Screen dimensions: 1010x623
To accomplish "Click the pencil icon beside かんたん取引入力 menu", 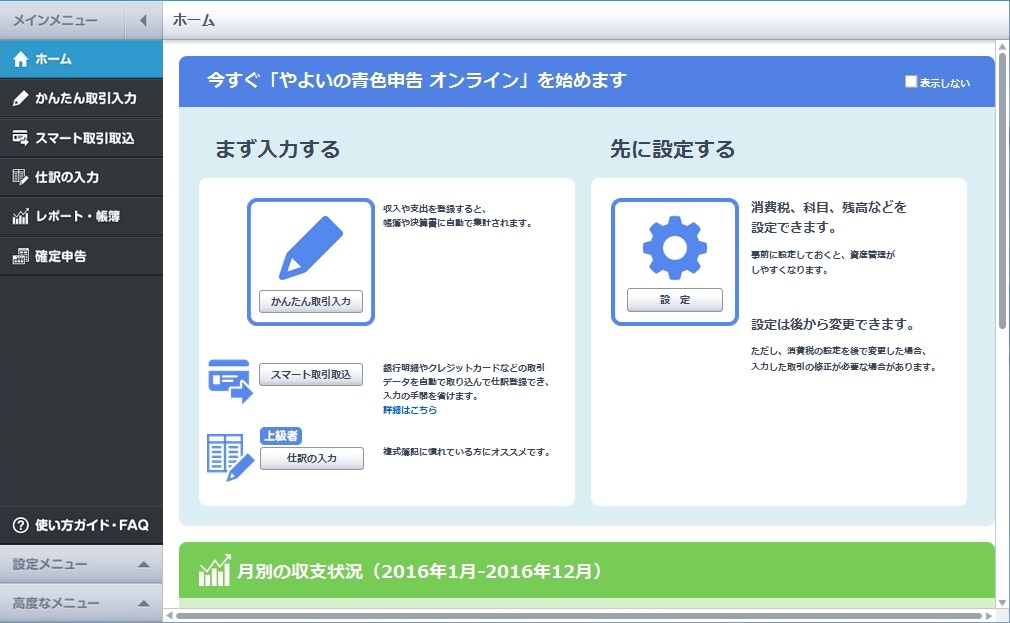I will pos(21,98).
